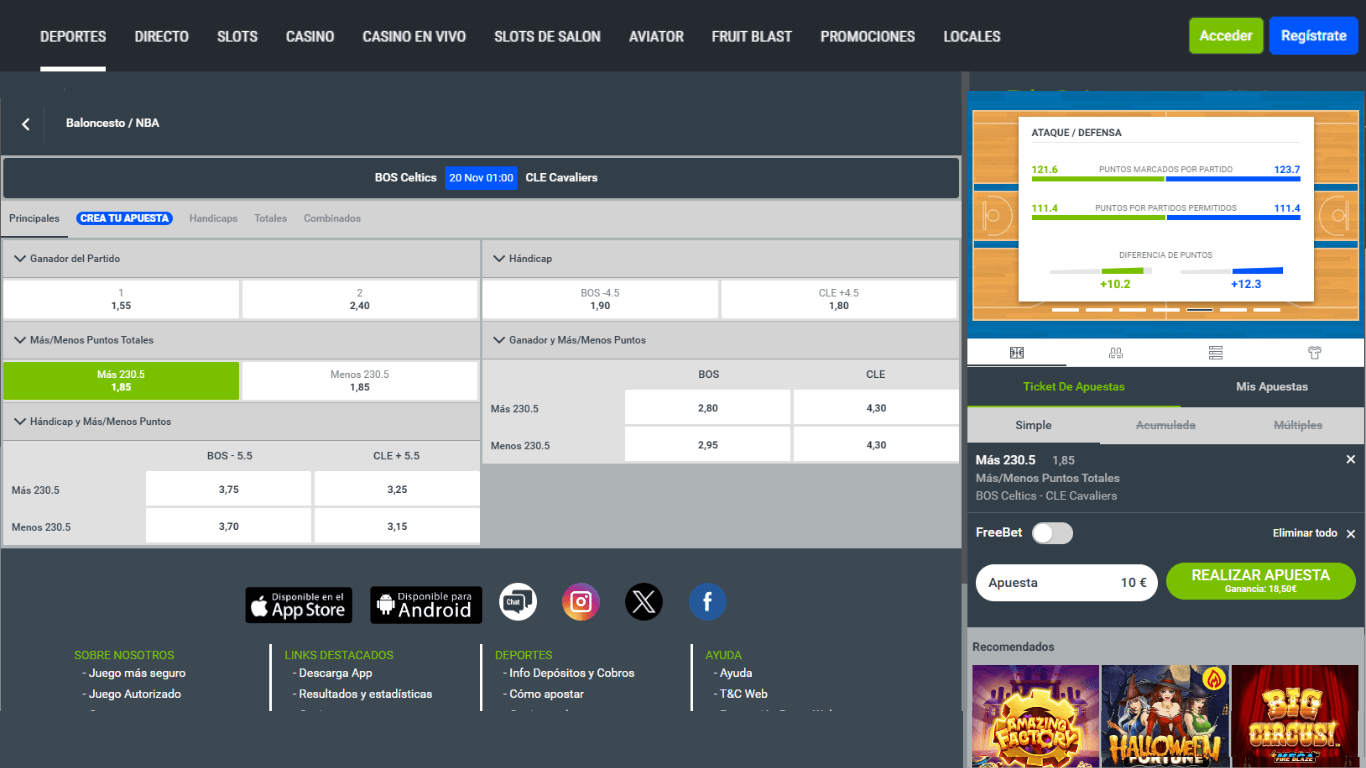Open the Halloween Fortune game thumbnail
Screen dimensions: 1366x768
click(1165, 717)
